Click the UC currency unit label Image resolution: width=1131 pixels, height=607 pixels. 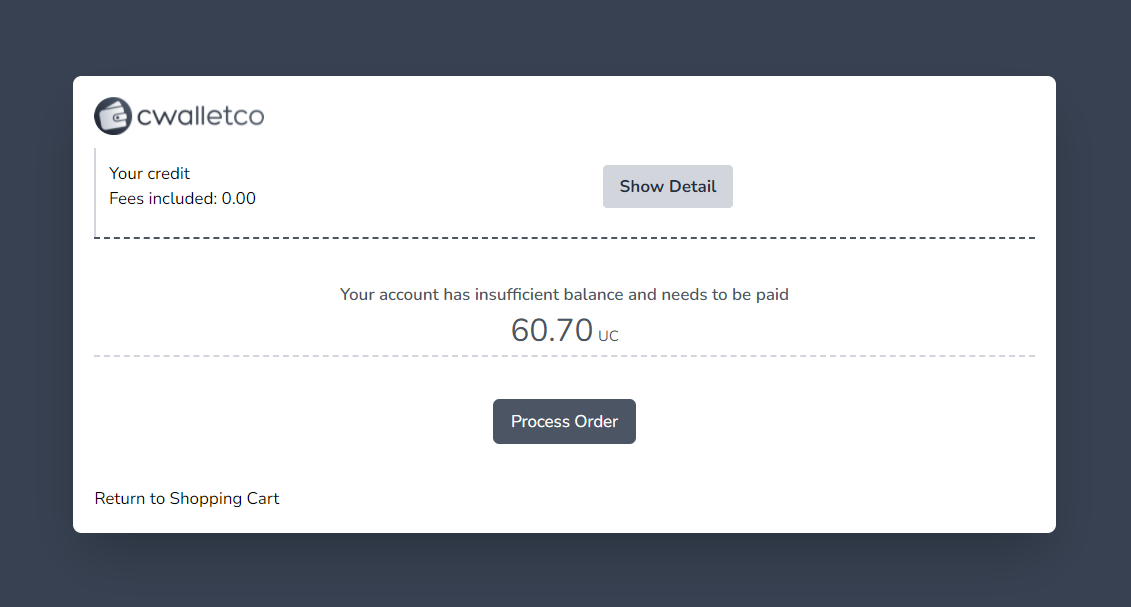click(x=608, y=336)
